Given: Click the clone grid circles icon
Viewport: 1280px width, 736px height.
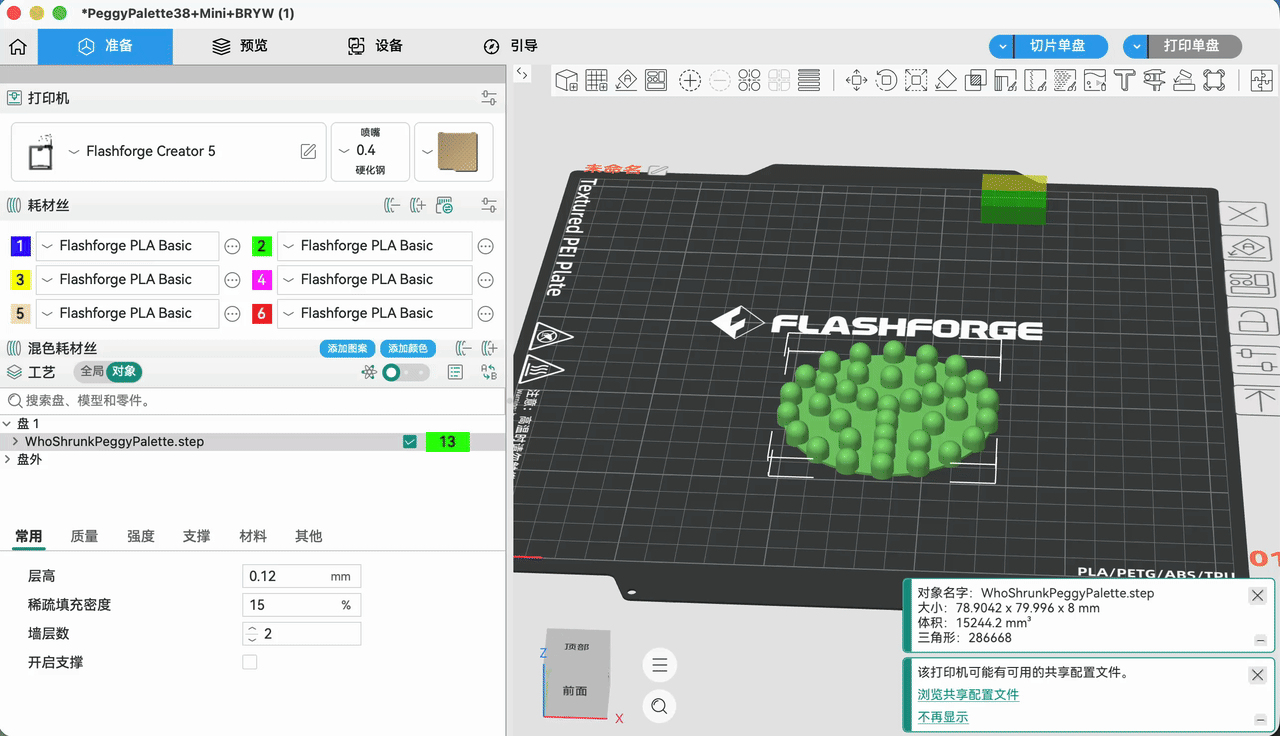Looking at the screenshot, I should [x=750, y=81].
